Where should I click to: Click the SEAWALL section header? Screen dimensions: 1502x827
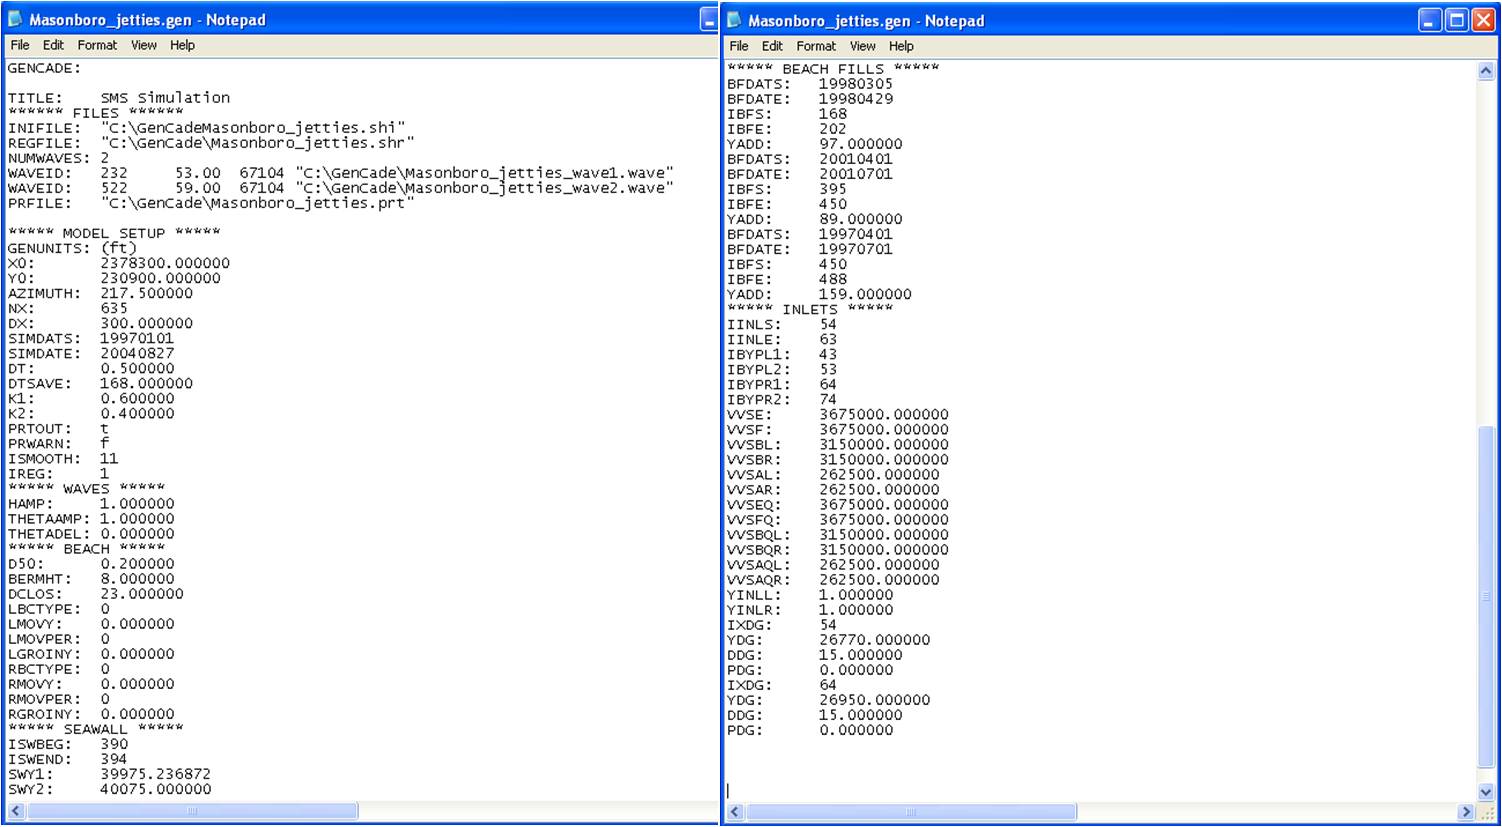click(x=96, y=729)
